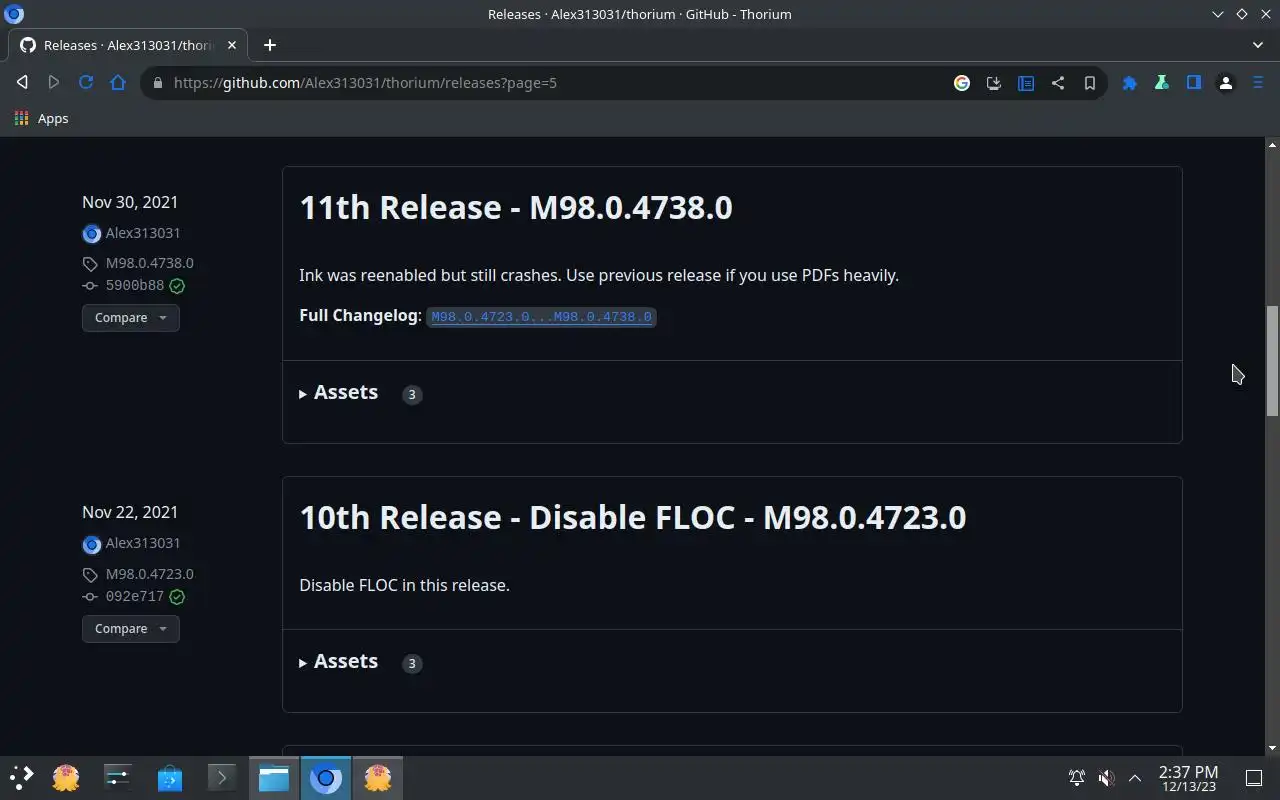
Task: Open the user profile menu
Action: (1226, 83)
